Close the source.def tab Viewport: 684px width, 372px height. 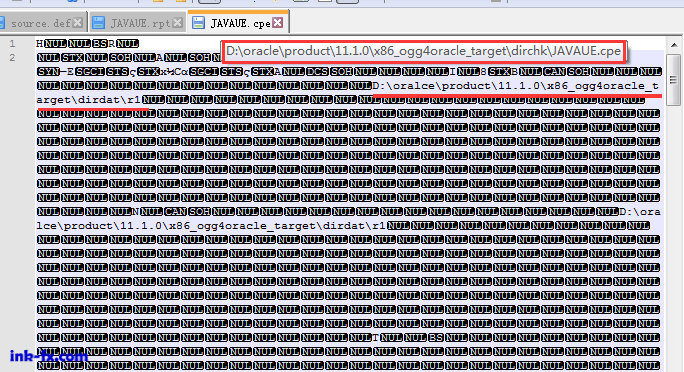pos(78,23)
